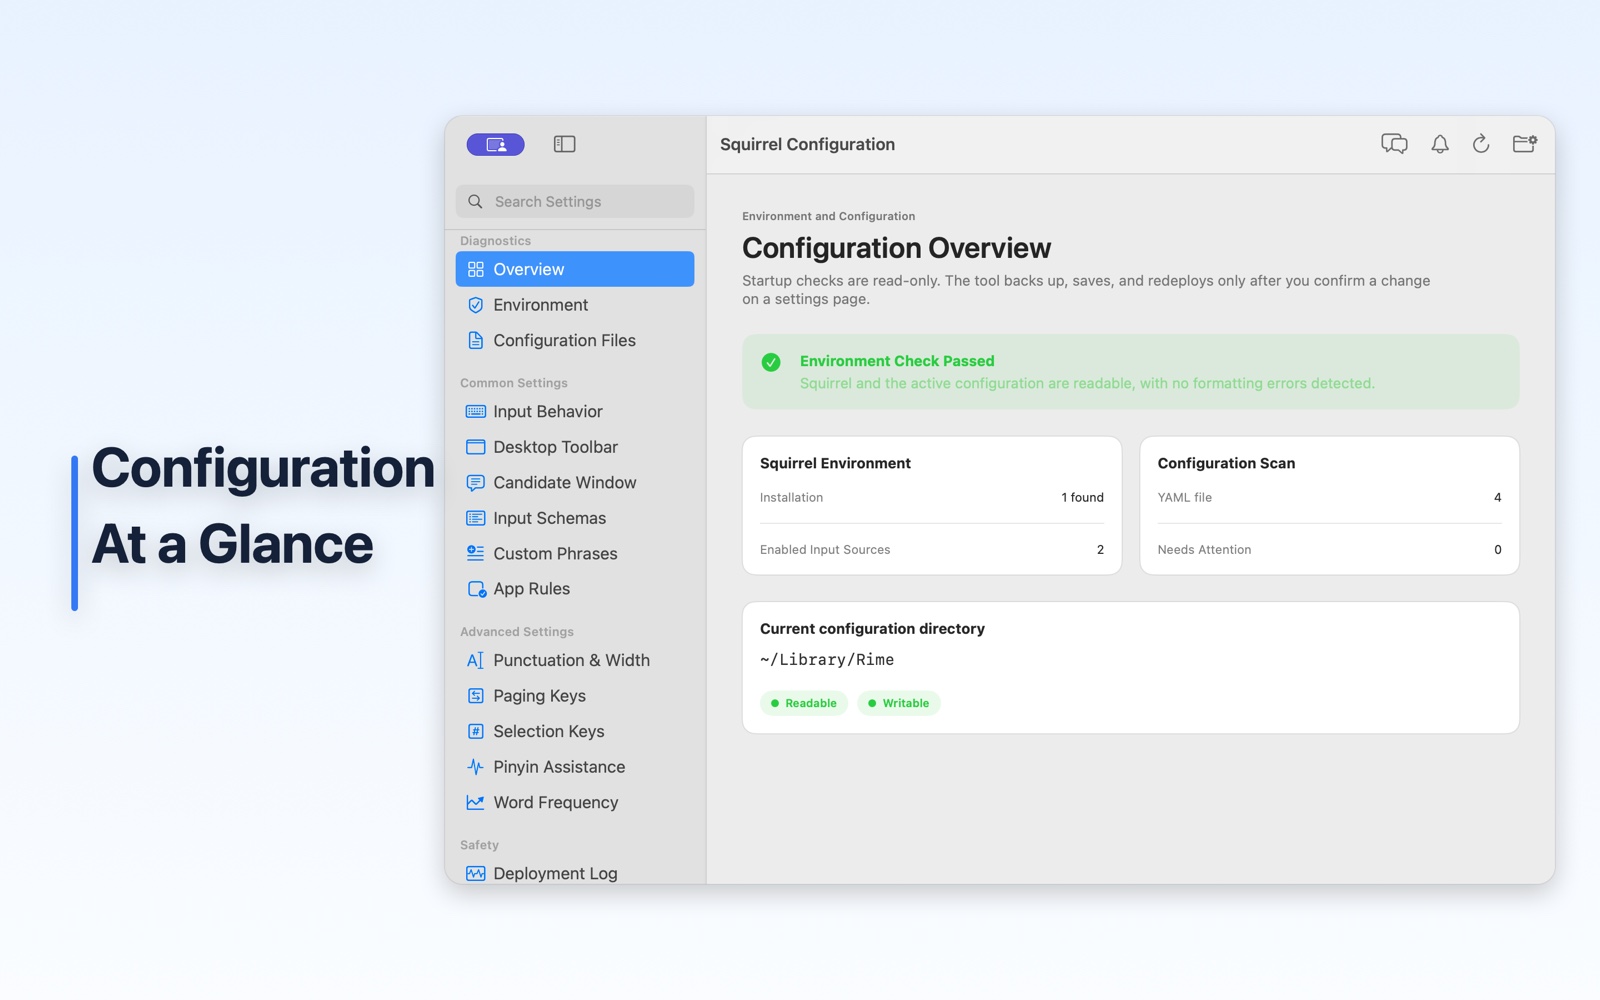The width and height of the screenshot is (1600, 1000).
Task: Click the Squirrel Environment card title
Action: [x=835, y=463]
